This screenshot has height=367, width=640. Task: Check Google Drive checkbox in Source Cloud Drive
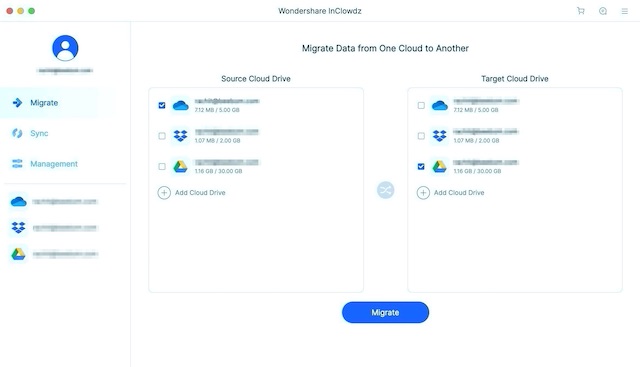tap(162, 167)
